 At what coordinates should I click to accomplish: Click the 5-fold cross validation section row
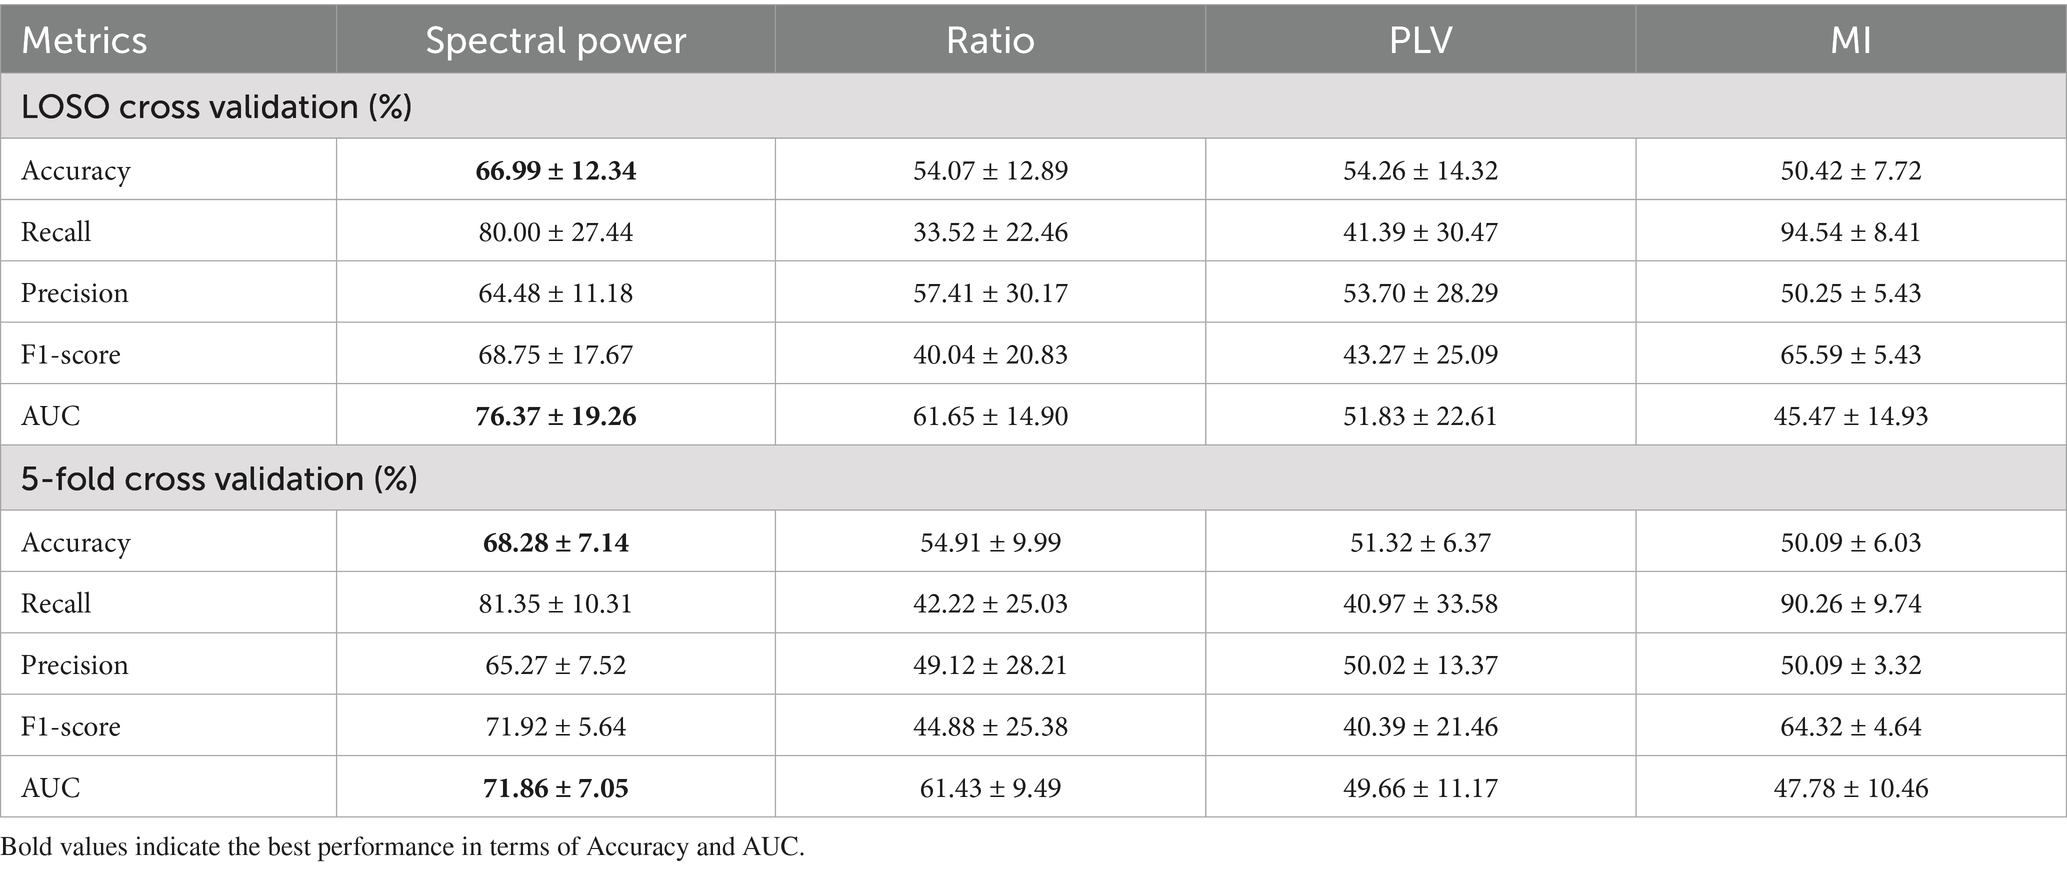pos(219,479)
